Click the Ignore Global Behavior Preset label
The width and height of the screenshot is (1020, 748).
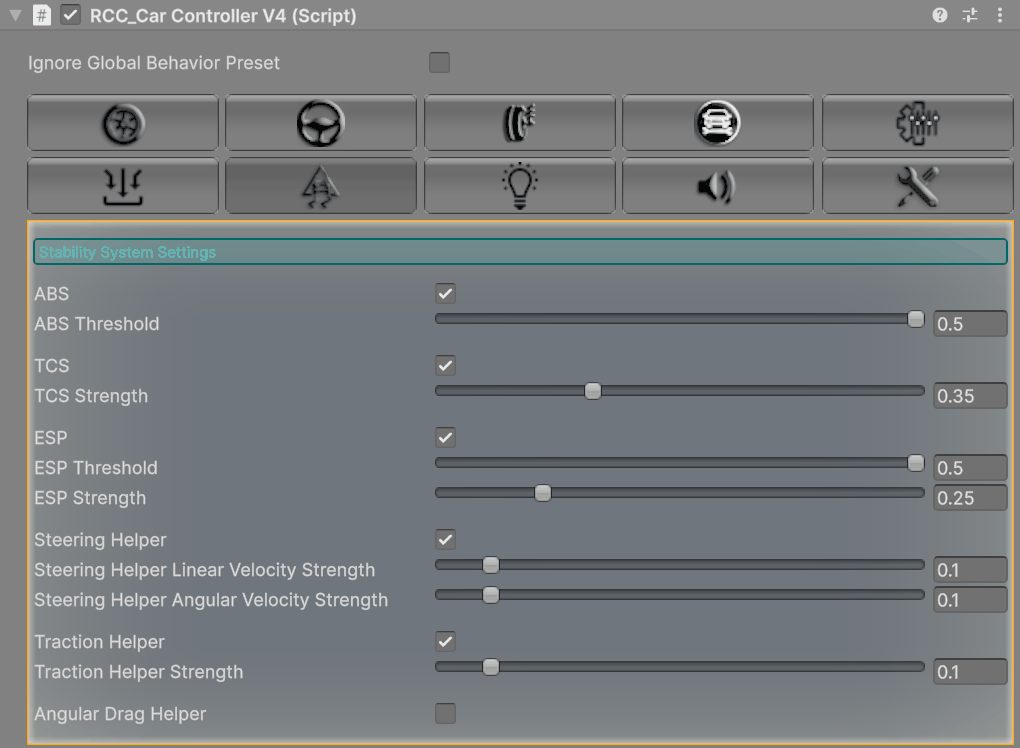click(154, 63)
